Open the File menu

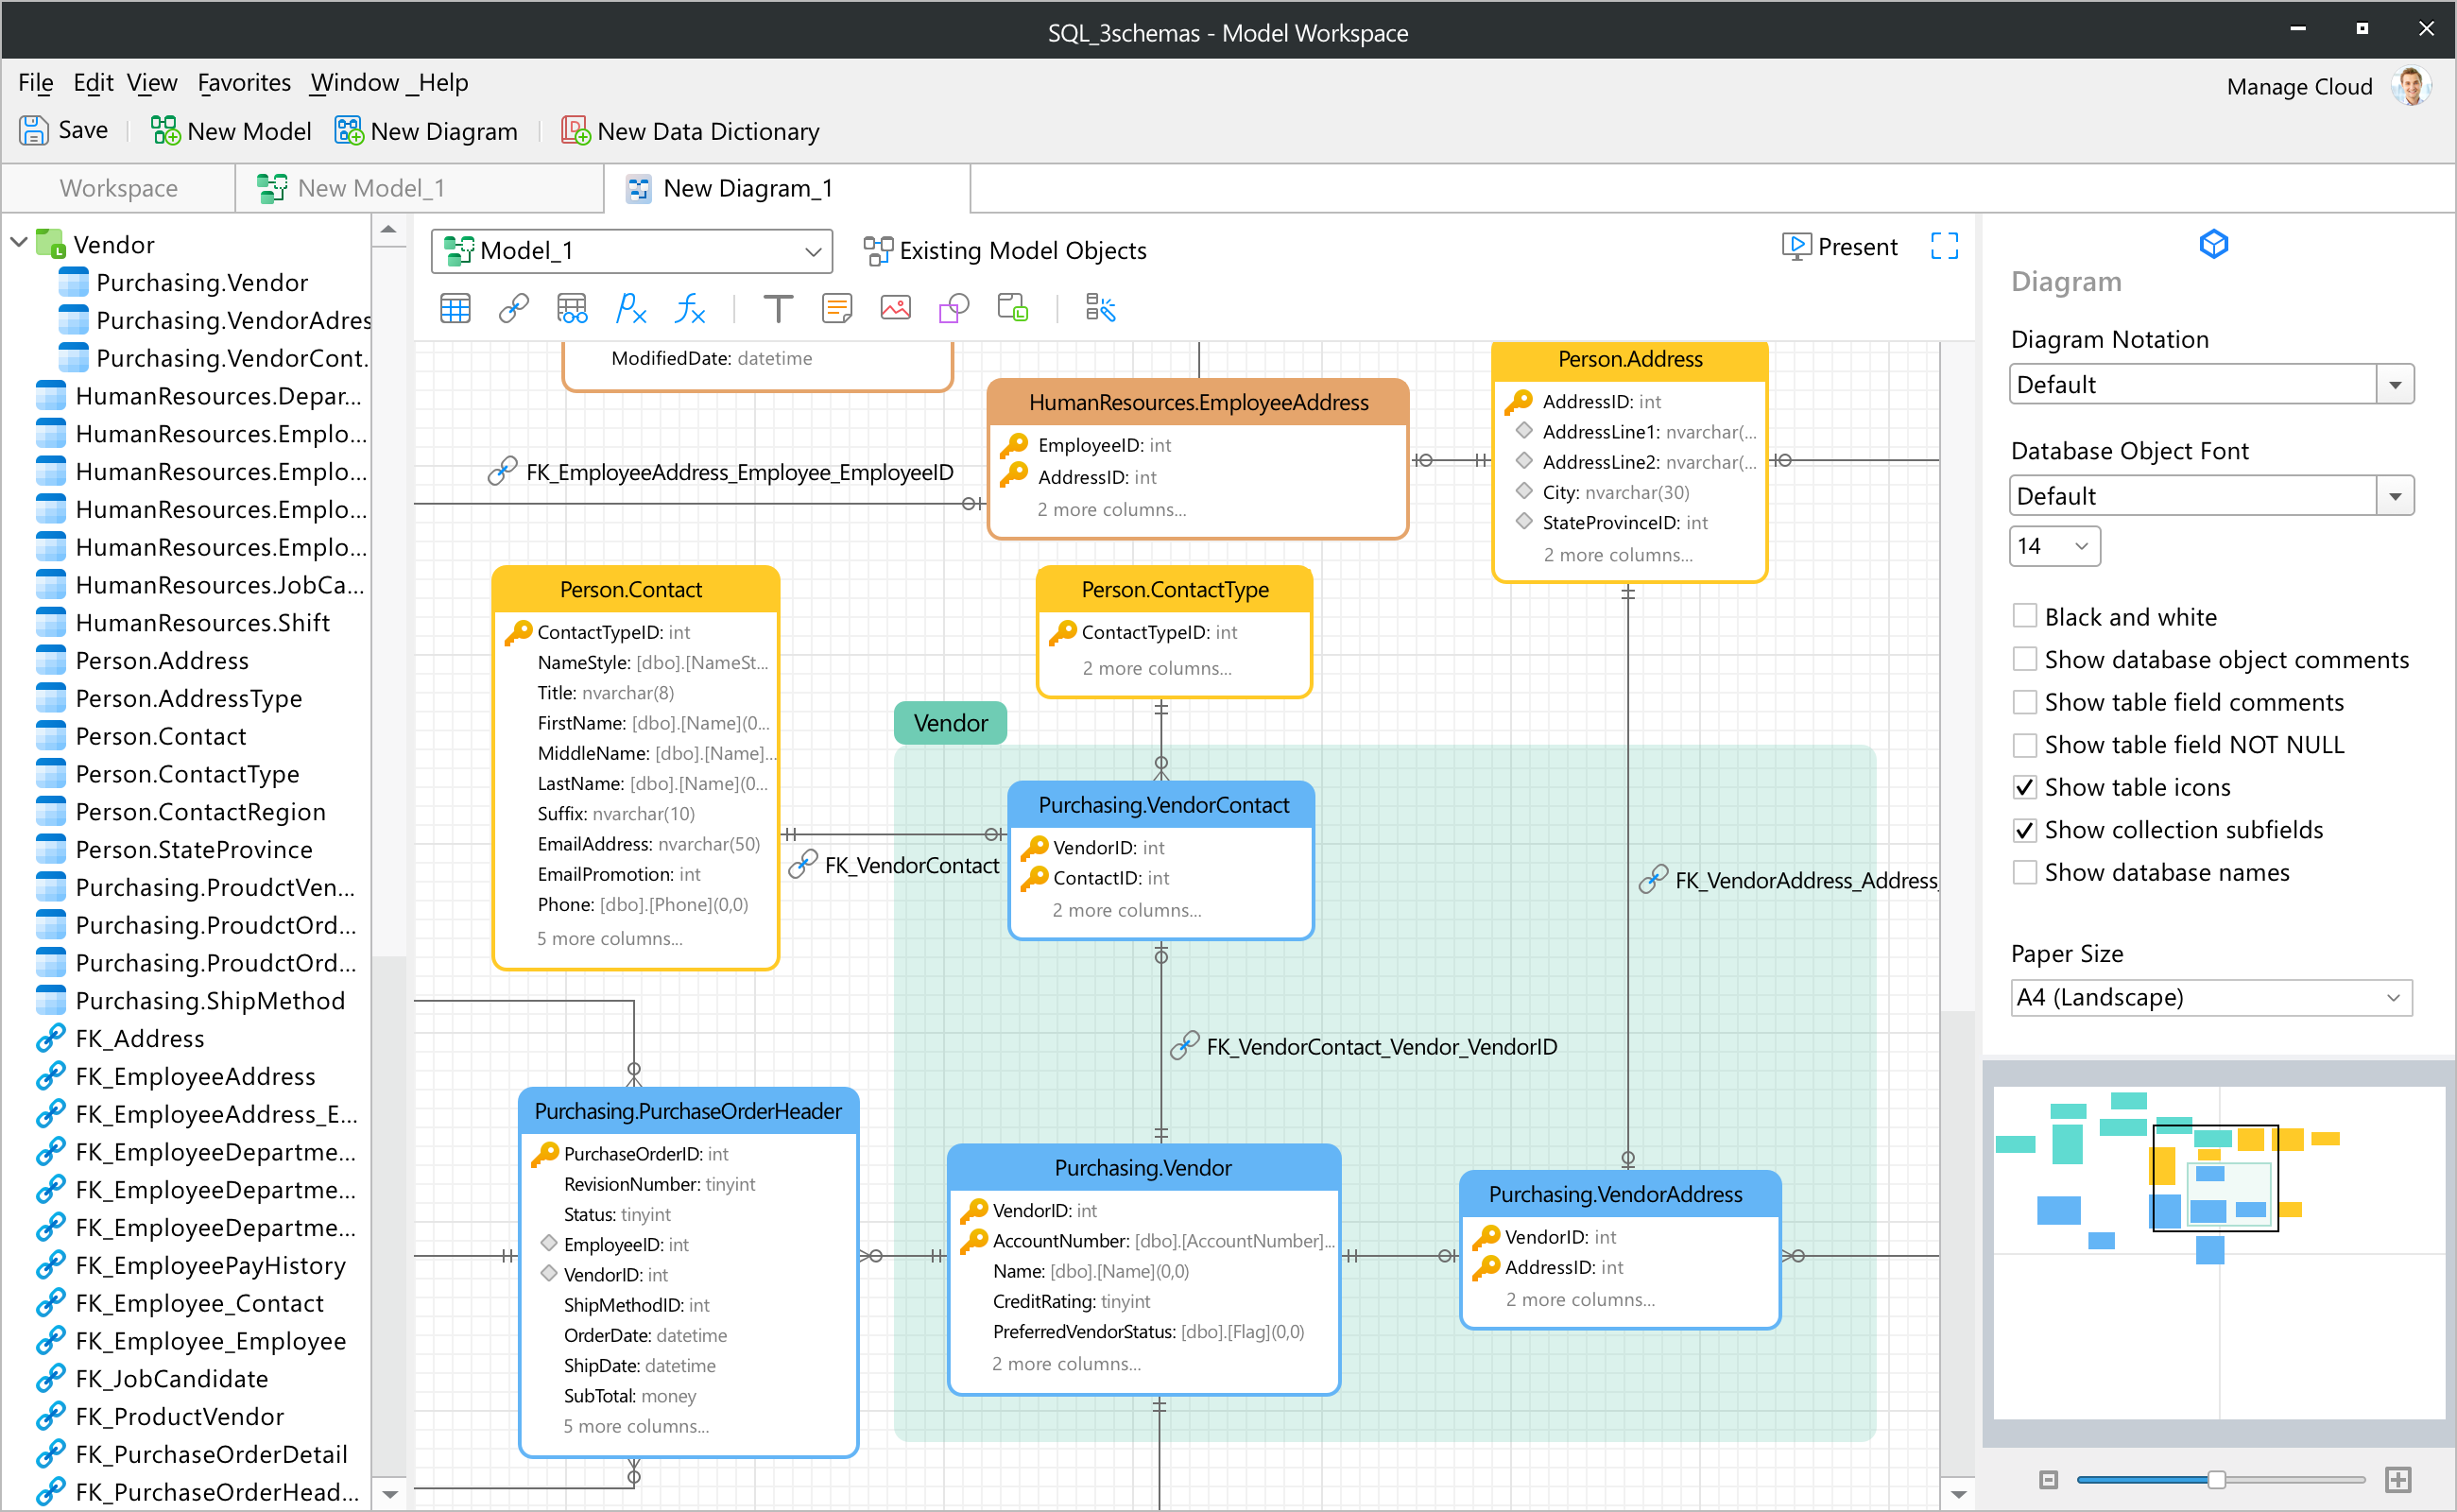(x=35, y=82)
